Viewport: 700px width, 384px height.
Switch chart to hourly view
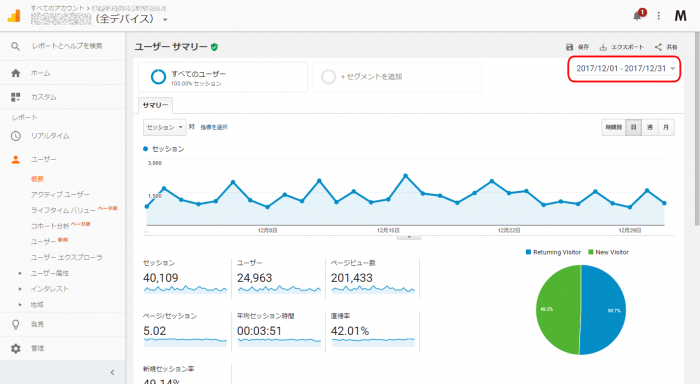tap(614, 127)
